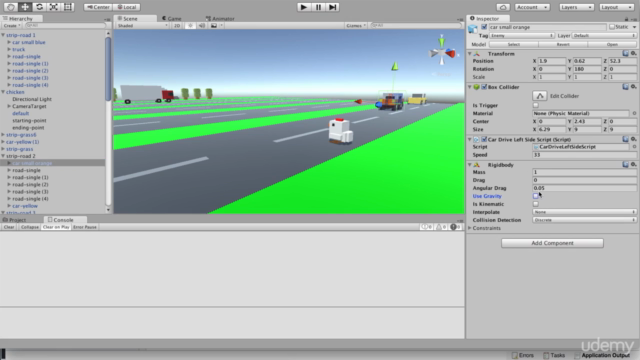The width and height of the screenshot is (640, 360).
Task: Select the Move tool
Action: (x=25, y=7)
